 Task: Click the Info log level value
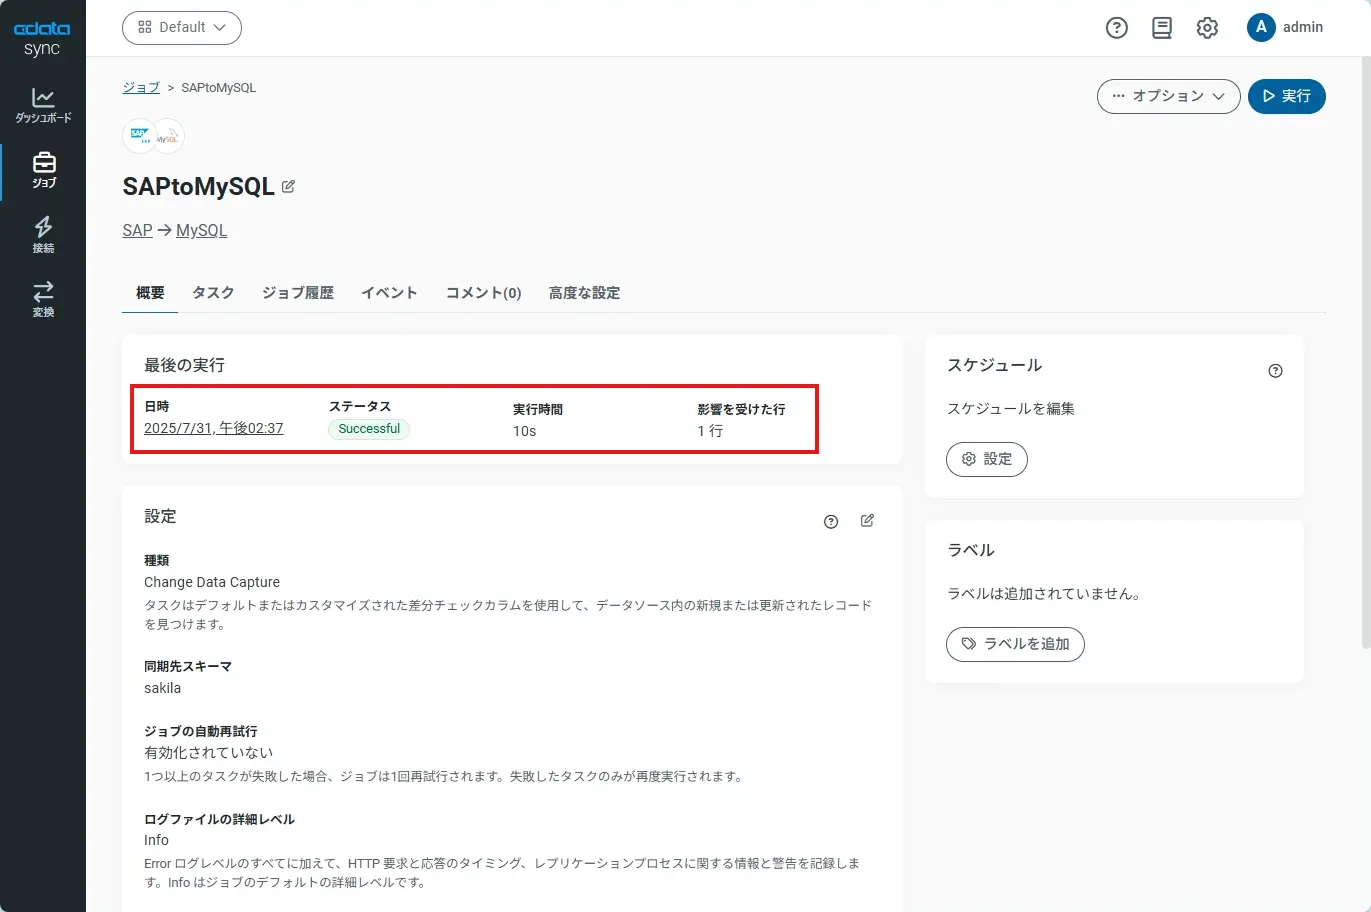(x=156, y=840)
